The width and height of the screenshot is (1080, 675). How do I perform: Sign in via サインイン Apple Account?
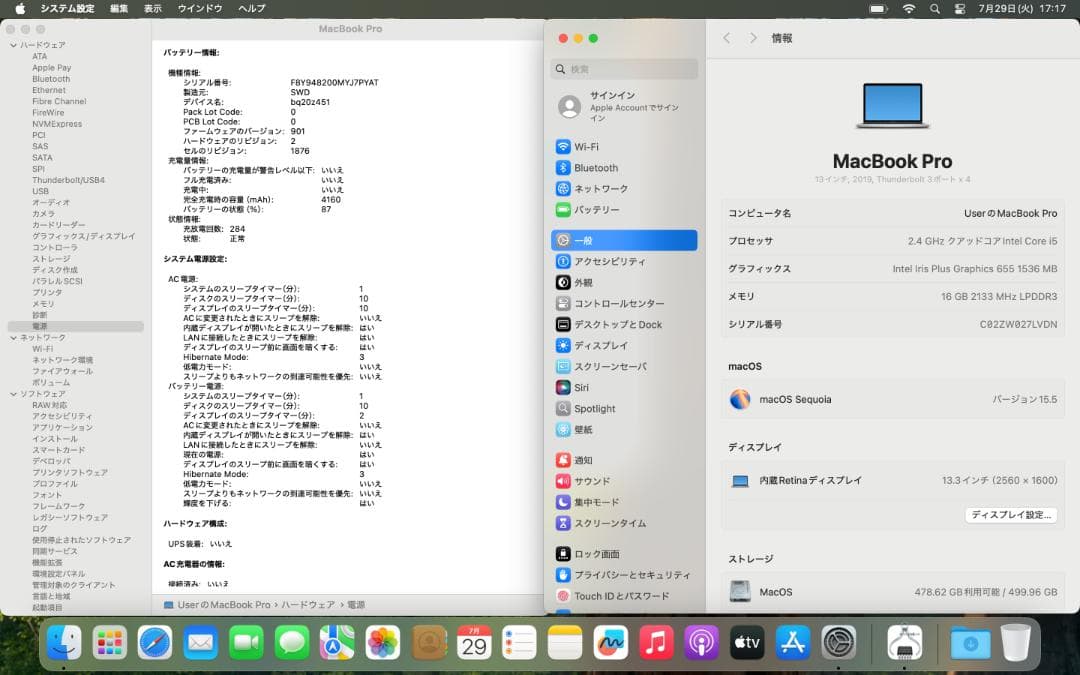(624, 107)
